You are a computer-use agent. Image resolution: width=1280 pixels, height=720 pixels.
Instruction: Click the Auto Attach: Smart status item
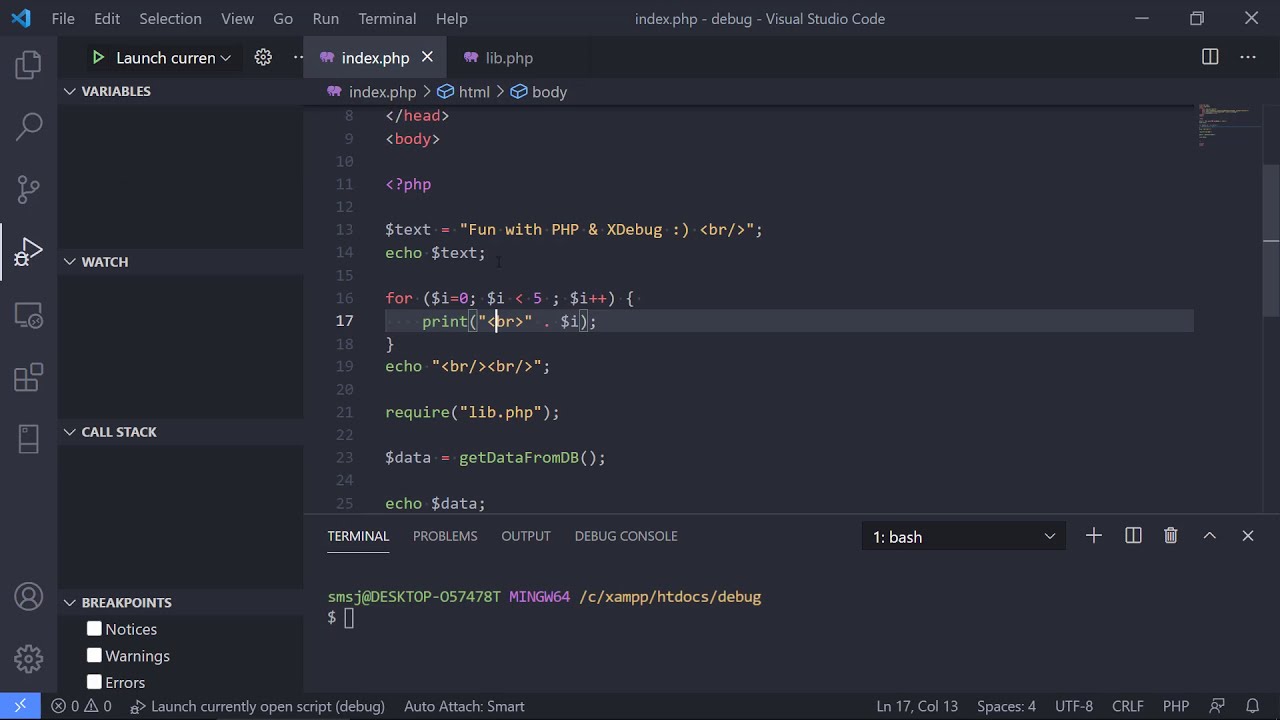click(x=464, y=706)
